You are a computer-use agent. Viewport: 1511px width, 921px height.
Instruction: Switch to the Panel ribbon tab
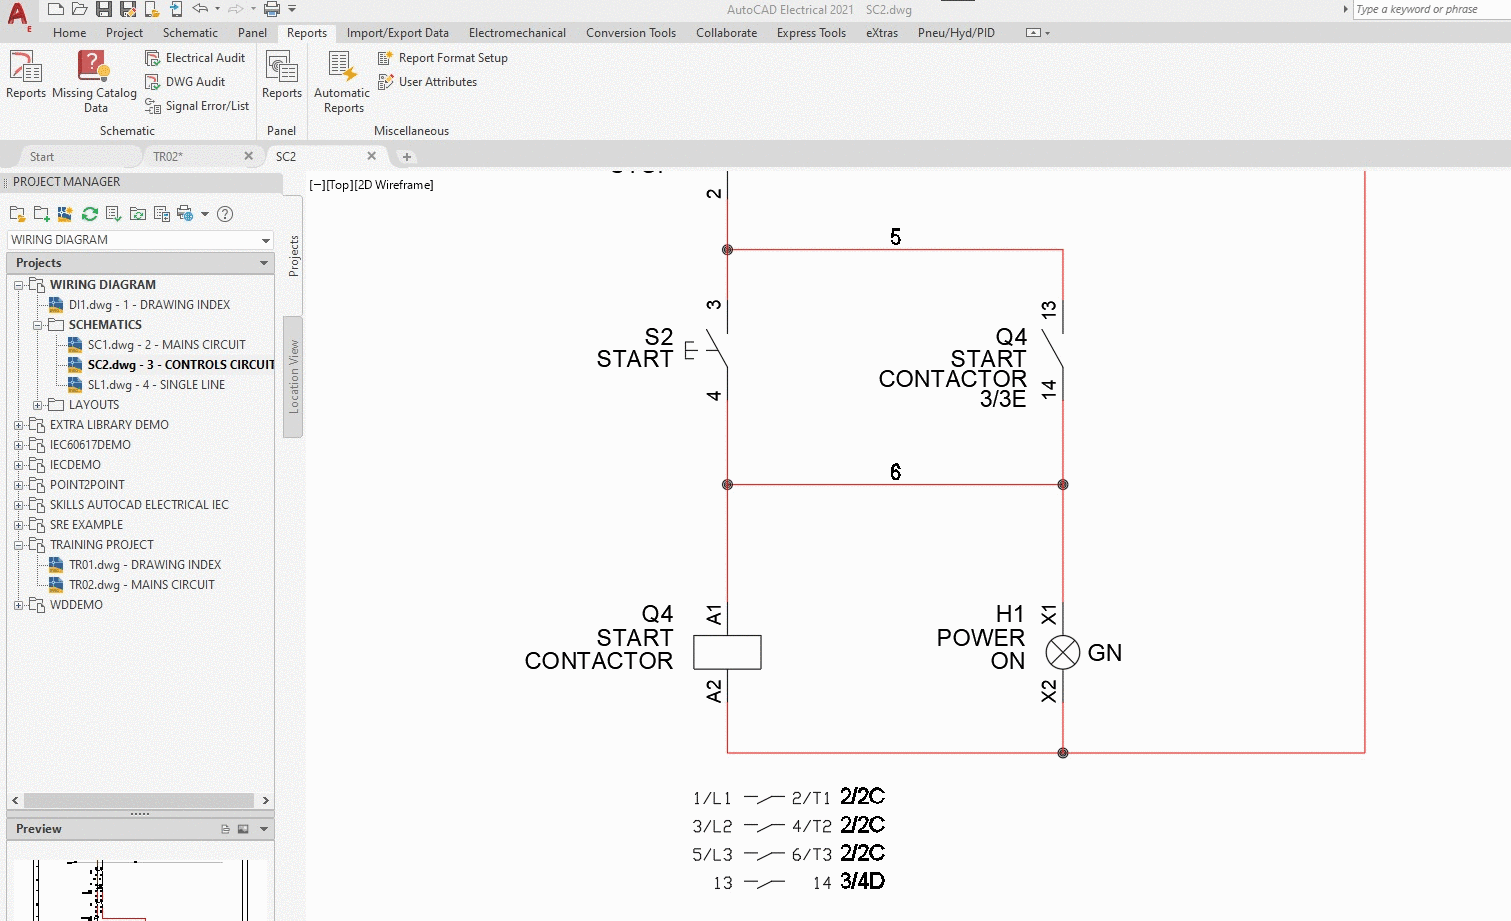coord(252,33)
